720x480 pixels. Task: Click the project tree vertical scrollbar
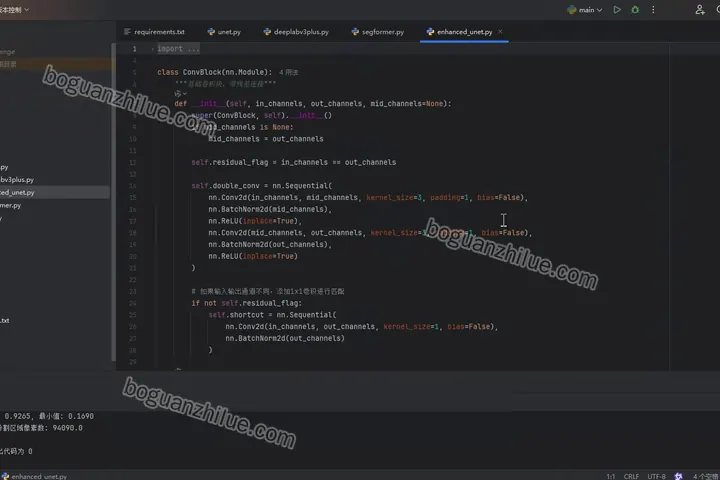point(113,202)
